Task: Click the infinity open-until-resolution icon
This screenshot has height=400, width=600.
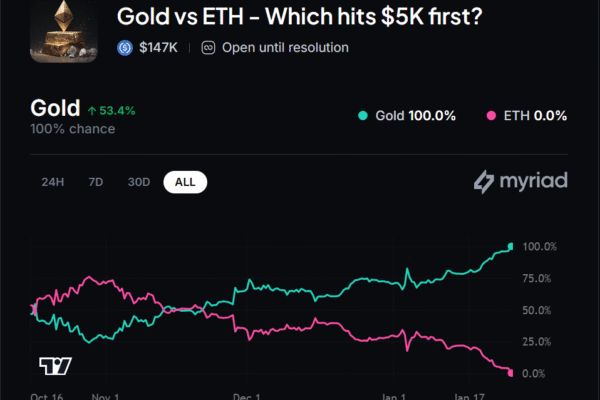Action: click(x=208, y=47)
